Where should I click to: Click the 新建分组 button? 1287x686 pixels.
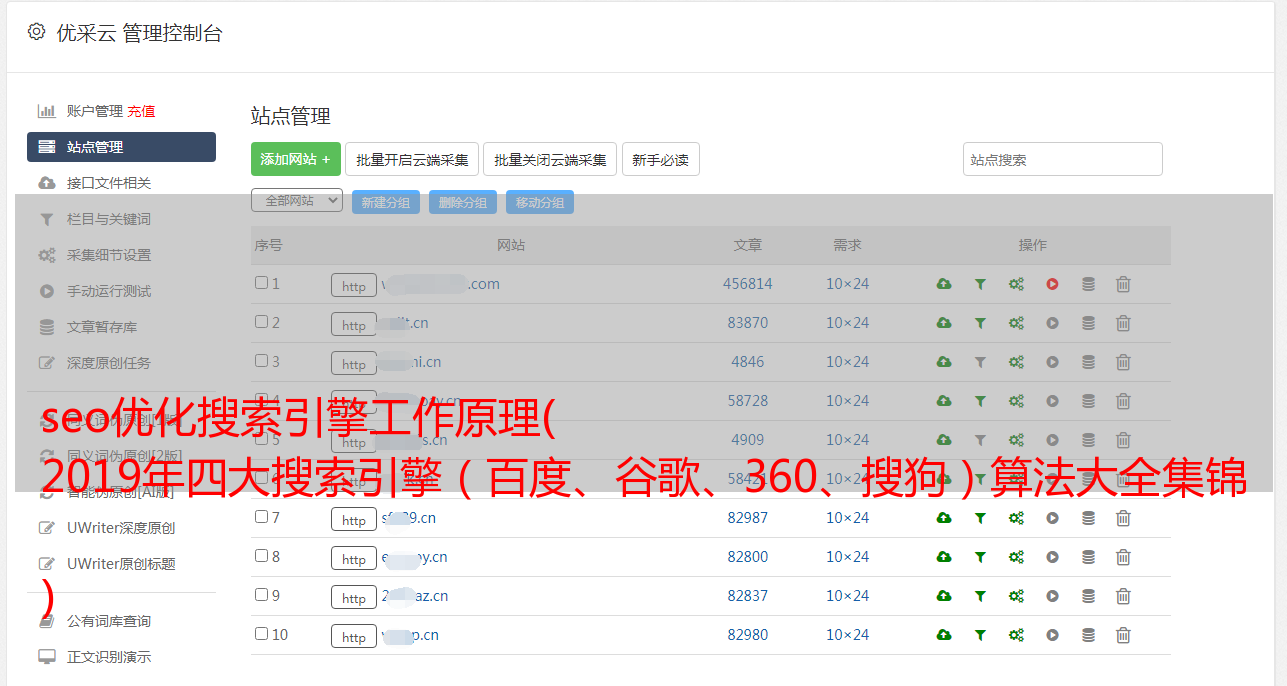pos(386,202)
